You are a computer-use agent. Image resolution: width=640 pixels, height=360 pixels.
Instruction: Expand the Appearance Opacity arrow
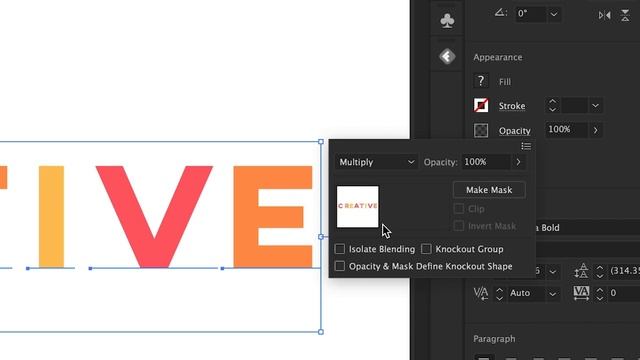point(596,130)
